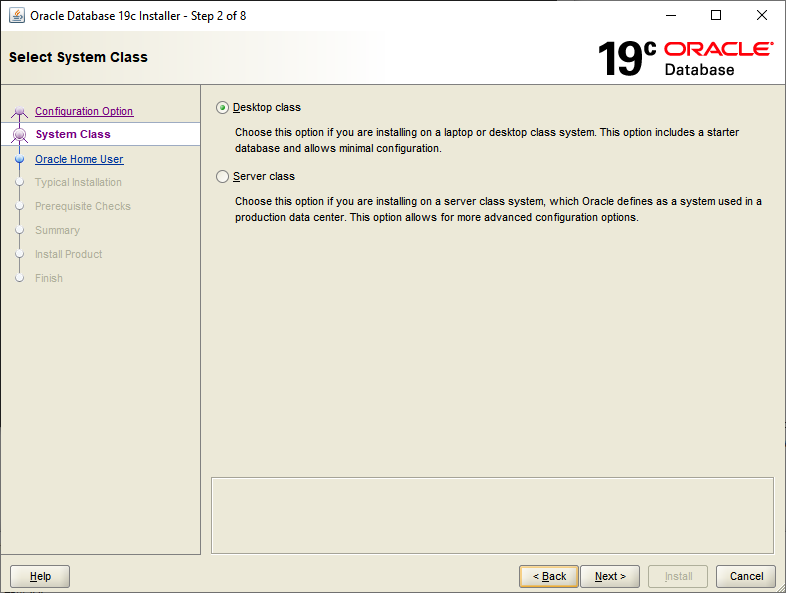Click the disabled Install button

click(x=678, y=576)
